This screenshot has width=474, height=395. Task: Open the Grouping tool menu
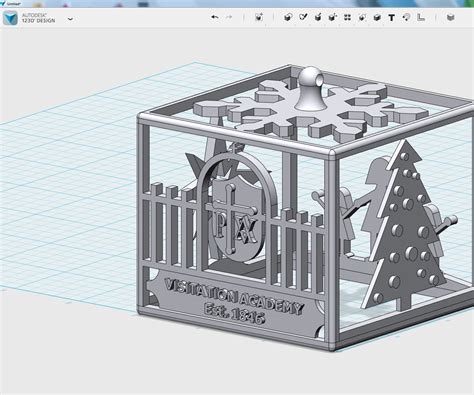pyautogui.click(x=362, y=18)
